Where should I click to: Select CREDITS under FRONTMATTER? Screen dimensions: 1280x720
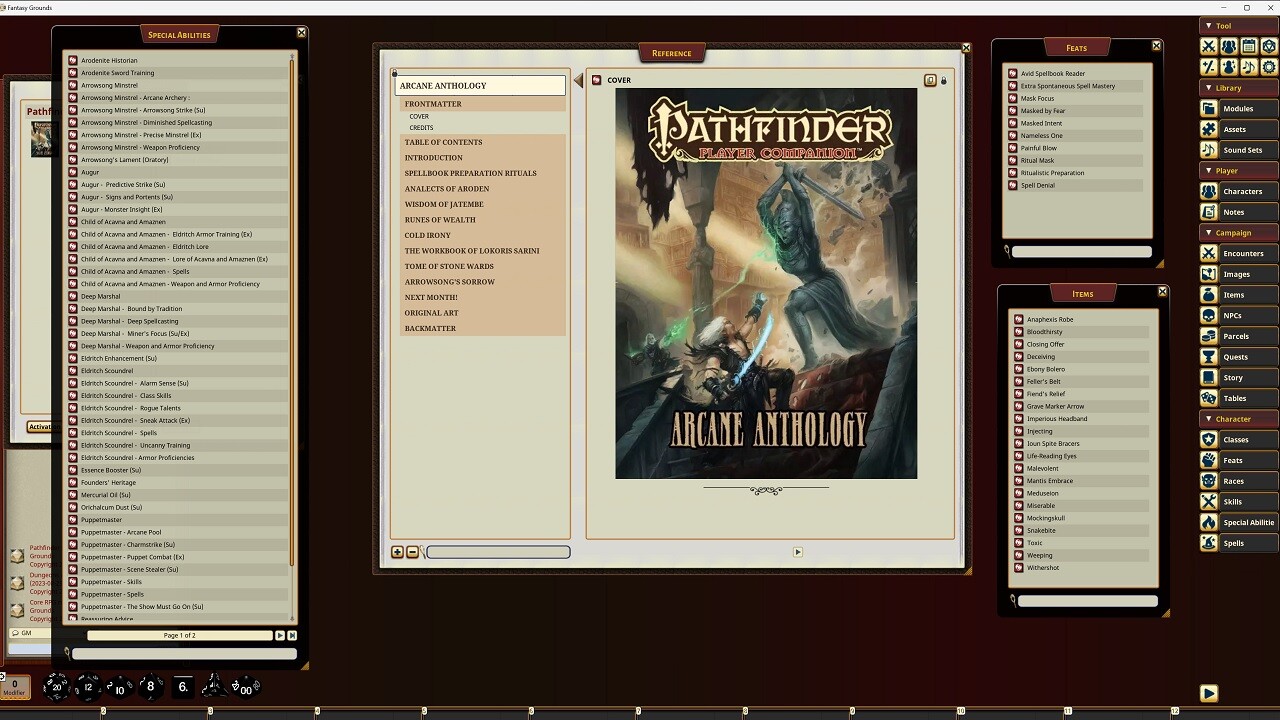(421, 127)
